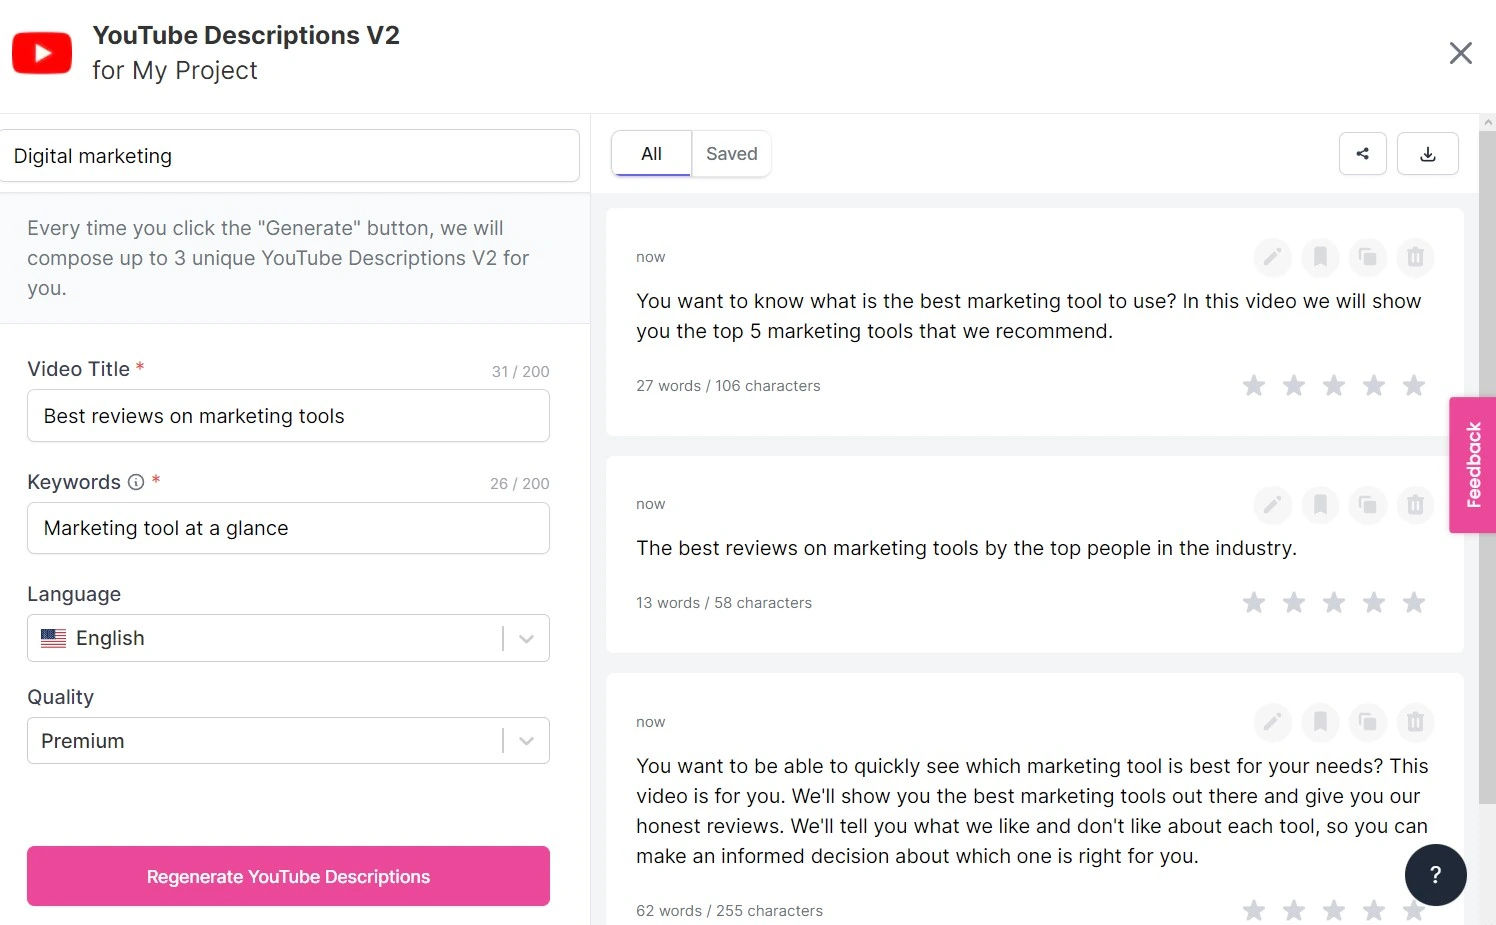
Task: Rate the 13-word description five stars
Action: [1414, 602]
